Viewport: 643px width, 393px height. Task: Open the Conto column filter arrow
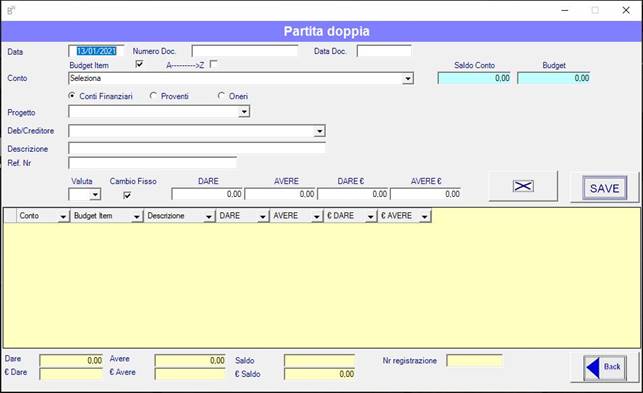[64, 216]
